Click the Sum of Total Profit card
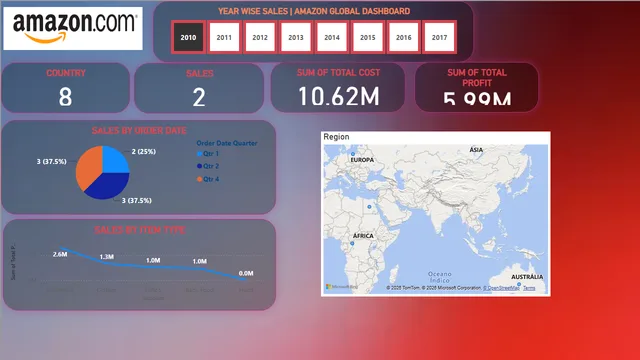Image resolution: width=640 pixels, height=360 pixels. point(477,87)
